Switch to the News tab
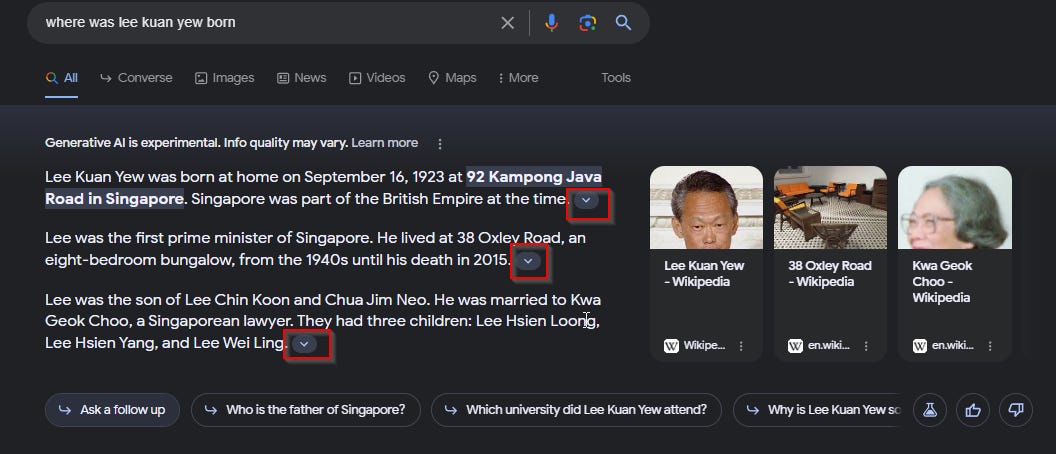1056x454 pixels. [x=301, y=78]
